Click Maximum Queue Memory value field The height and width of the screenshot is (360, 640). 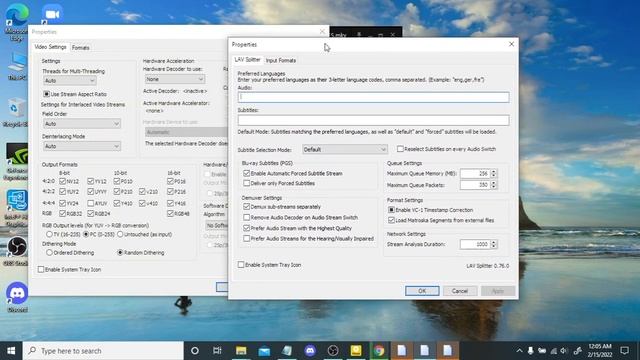pos(475,173)
